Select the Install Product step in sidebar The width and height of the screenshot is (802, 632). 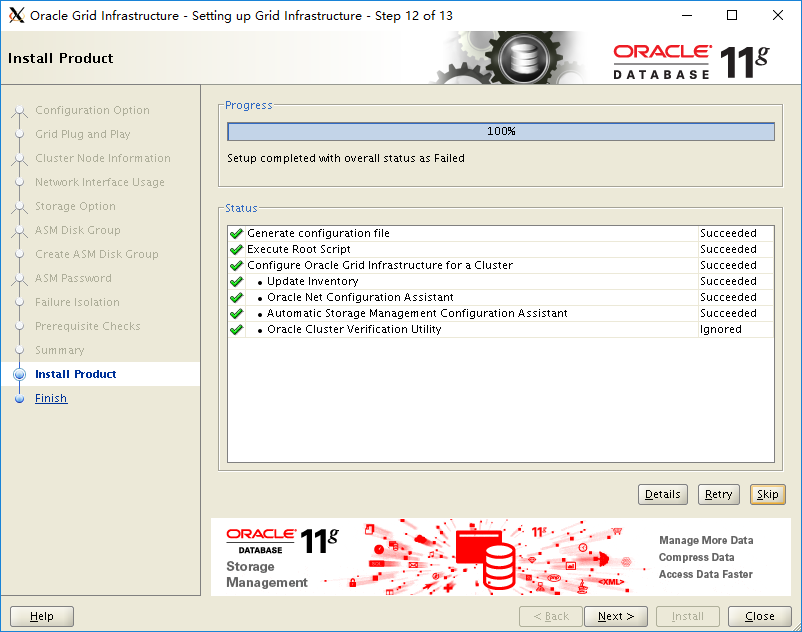tap(76, 374)
